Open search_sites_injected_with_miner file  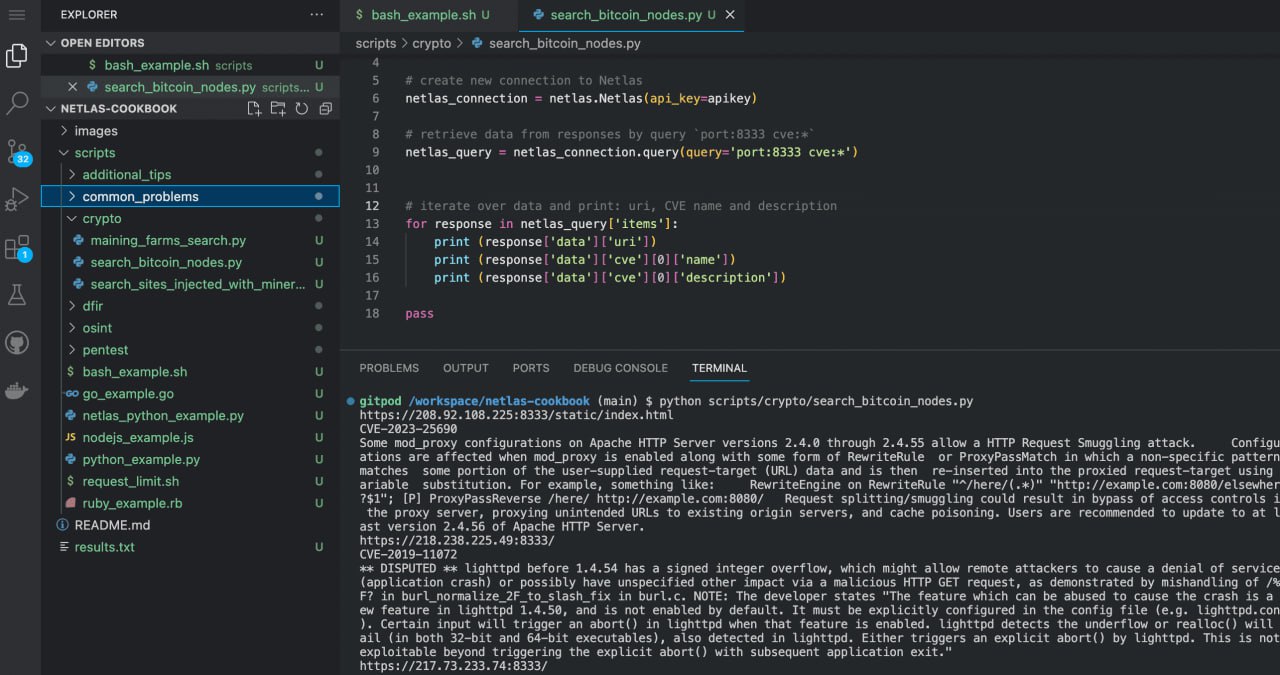pos(190,285)
